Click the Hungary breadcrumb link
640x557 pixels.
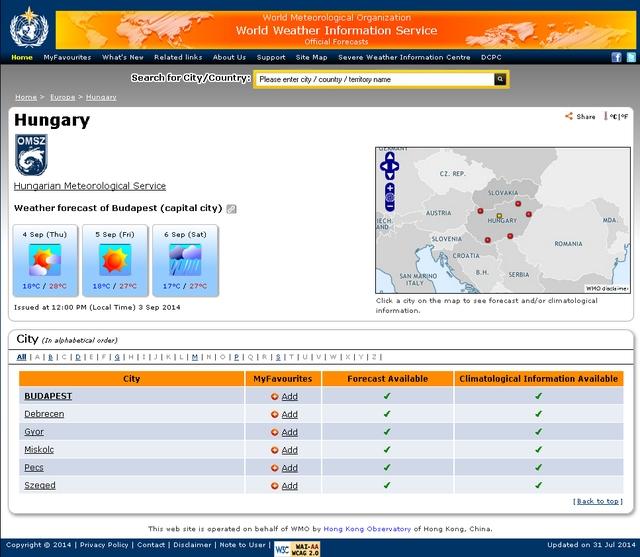[x=101, y=97]
